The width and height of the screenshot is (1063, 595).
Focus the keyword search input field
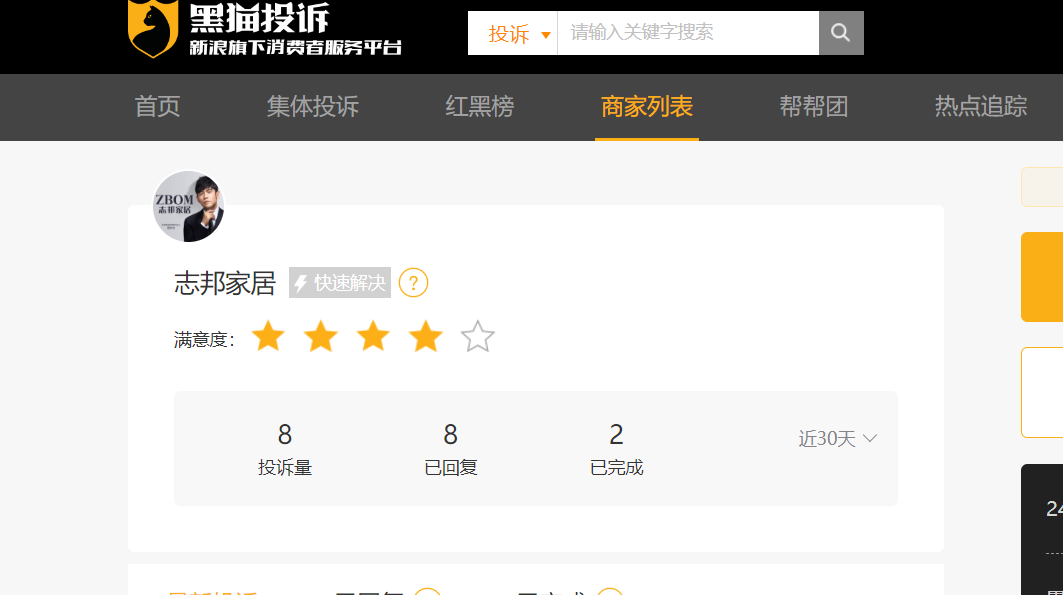(x=687, y=33)
